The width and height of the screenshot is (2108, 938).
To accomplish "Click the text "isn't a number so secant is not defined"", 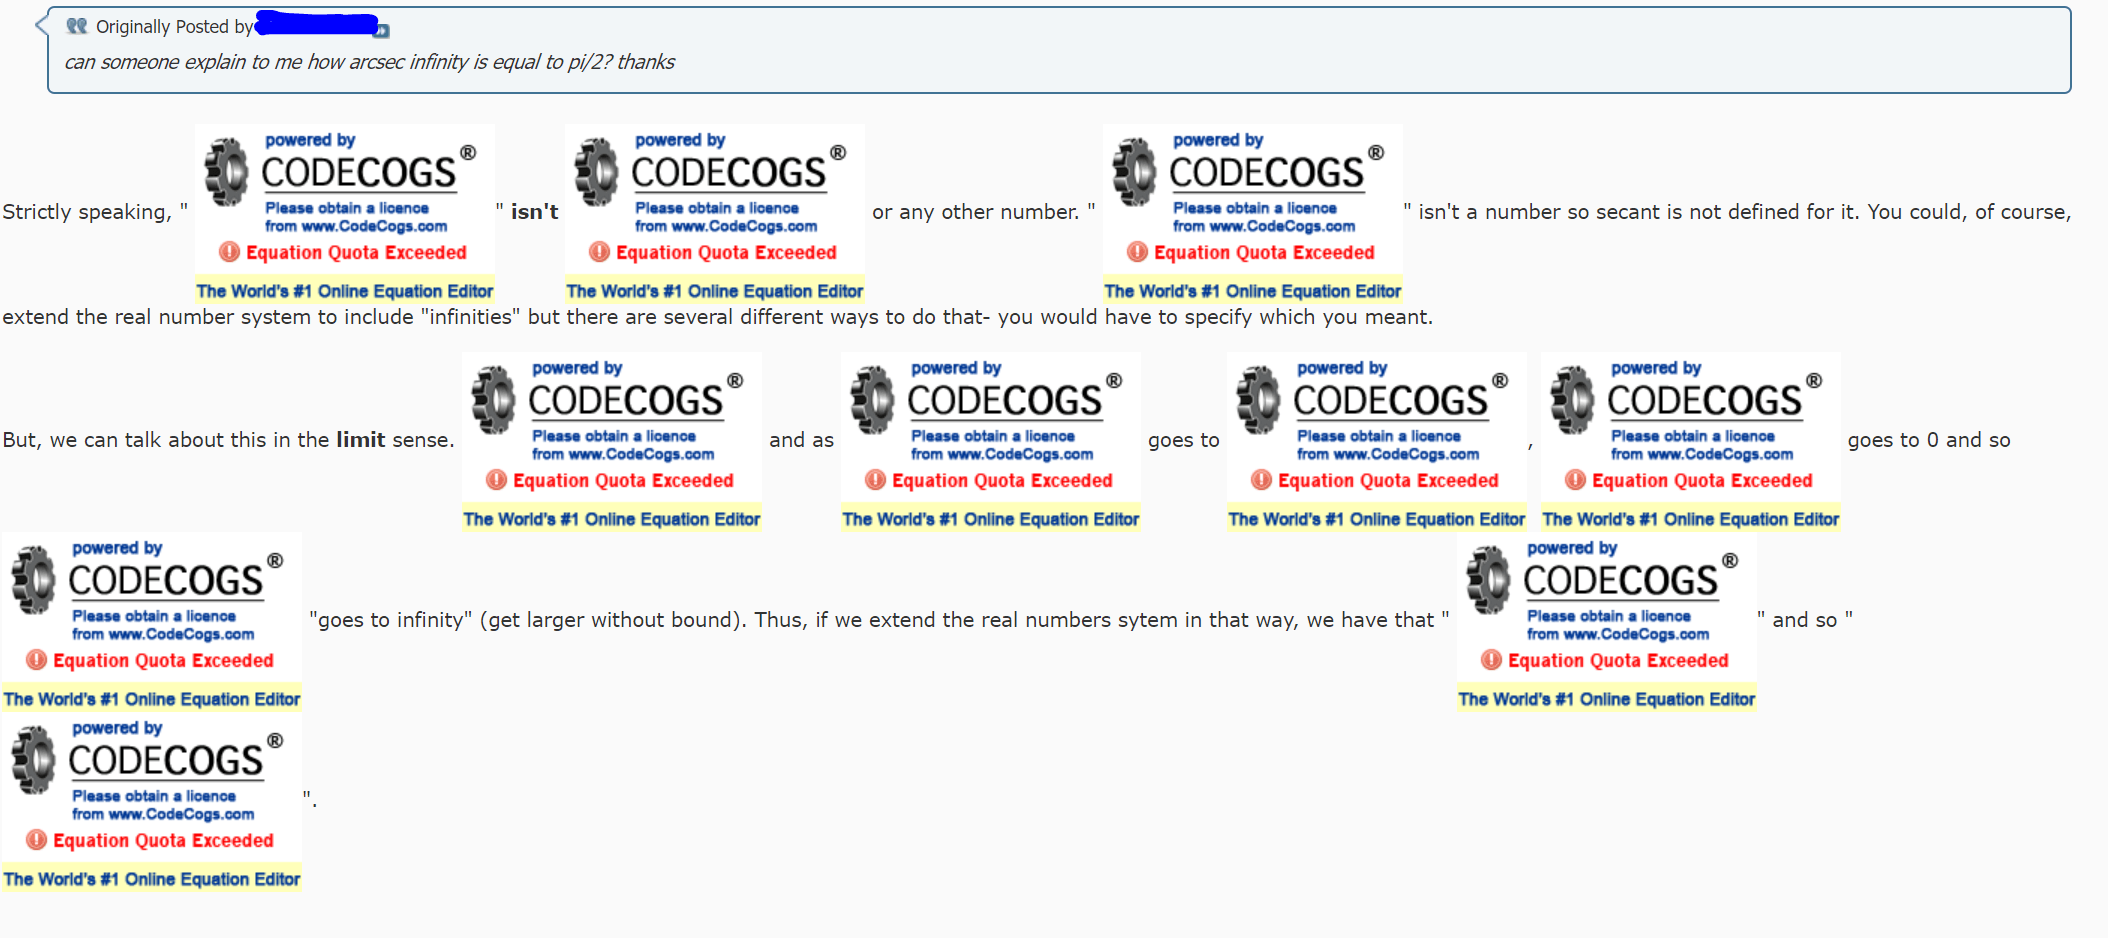I will 1604,212.
